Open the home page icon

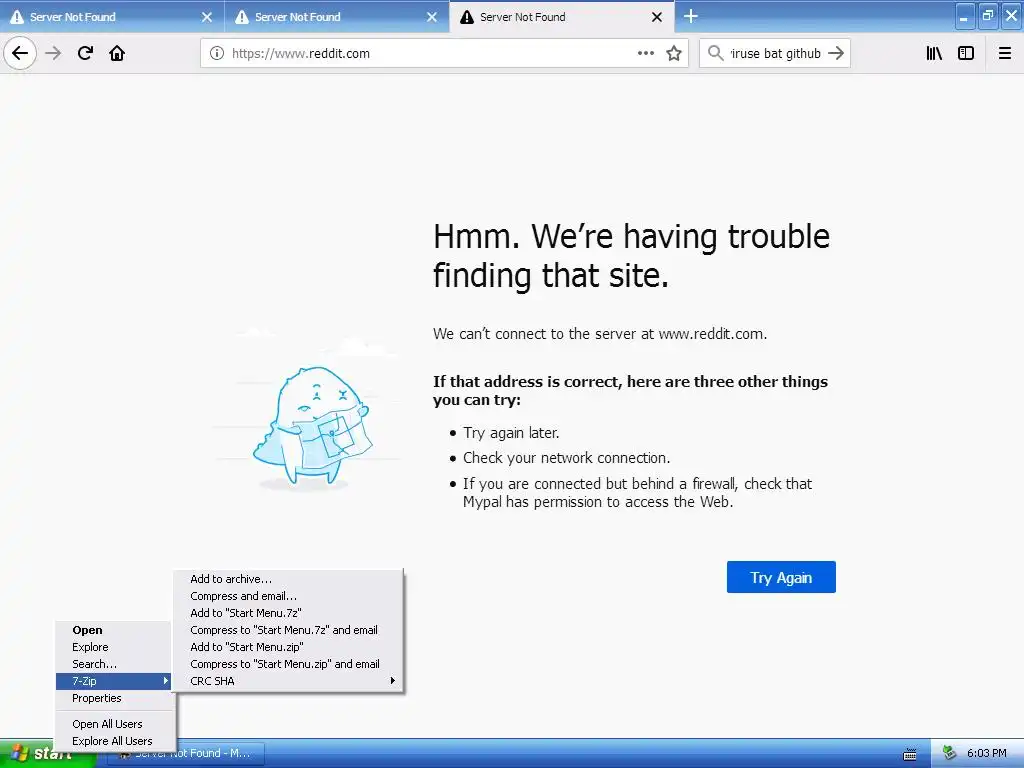(x=117, y=53)
